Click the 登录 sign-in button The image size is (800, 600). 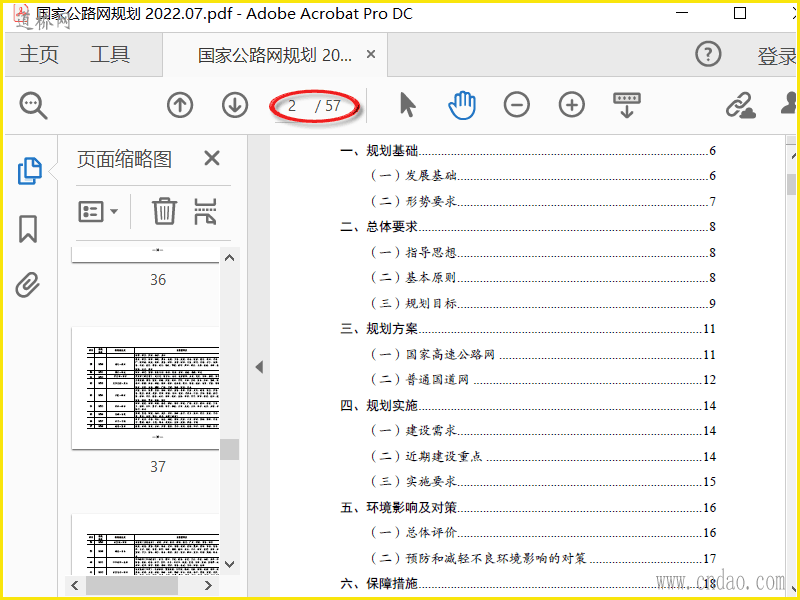click(777, 56)
